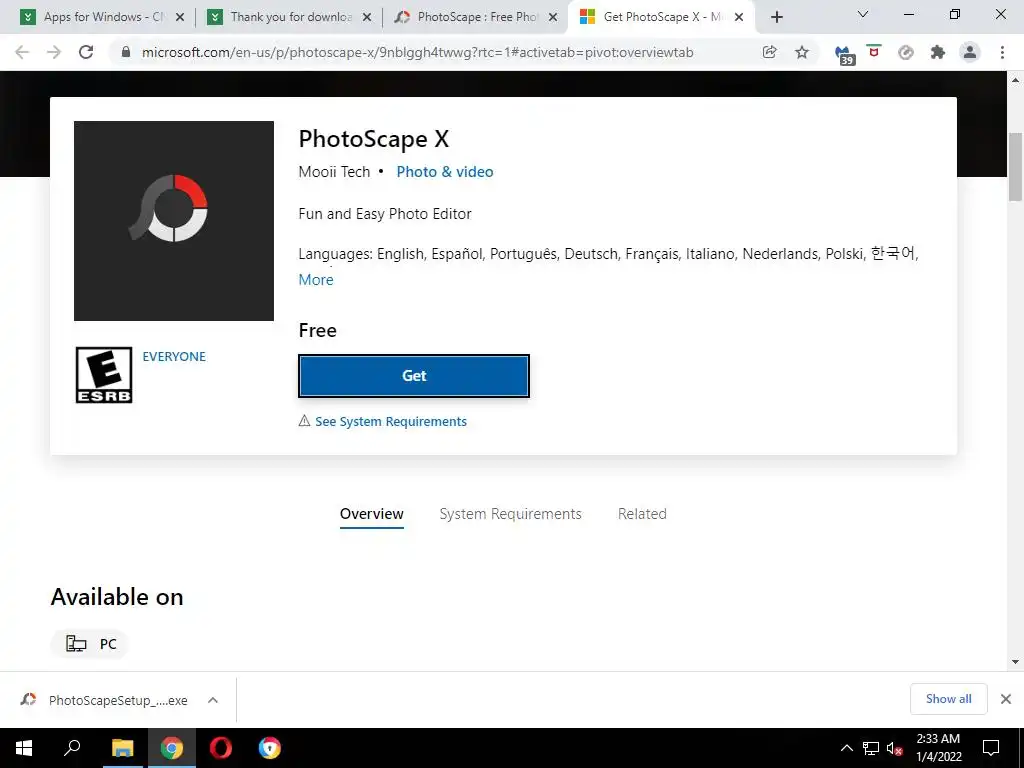Click the blue Get button
This screenshot has width=1024, height=768.
pyautogui.click(x=414, y=376)
